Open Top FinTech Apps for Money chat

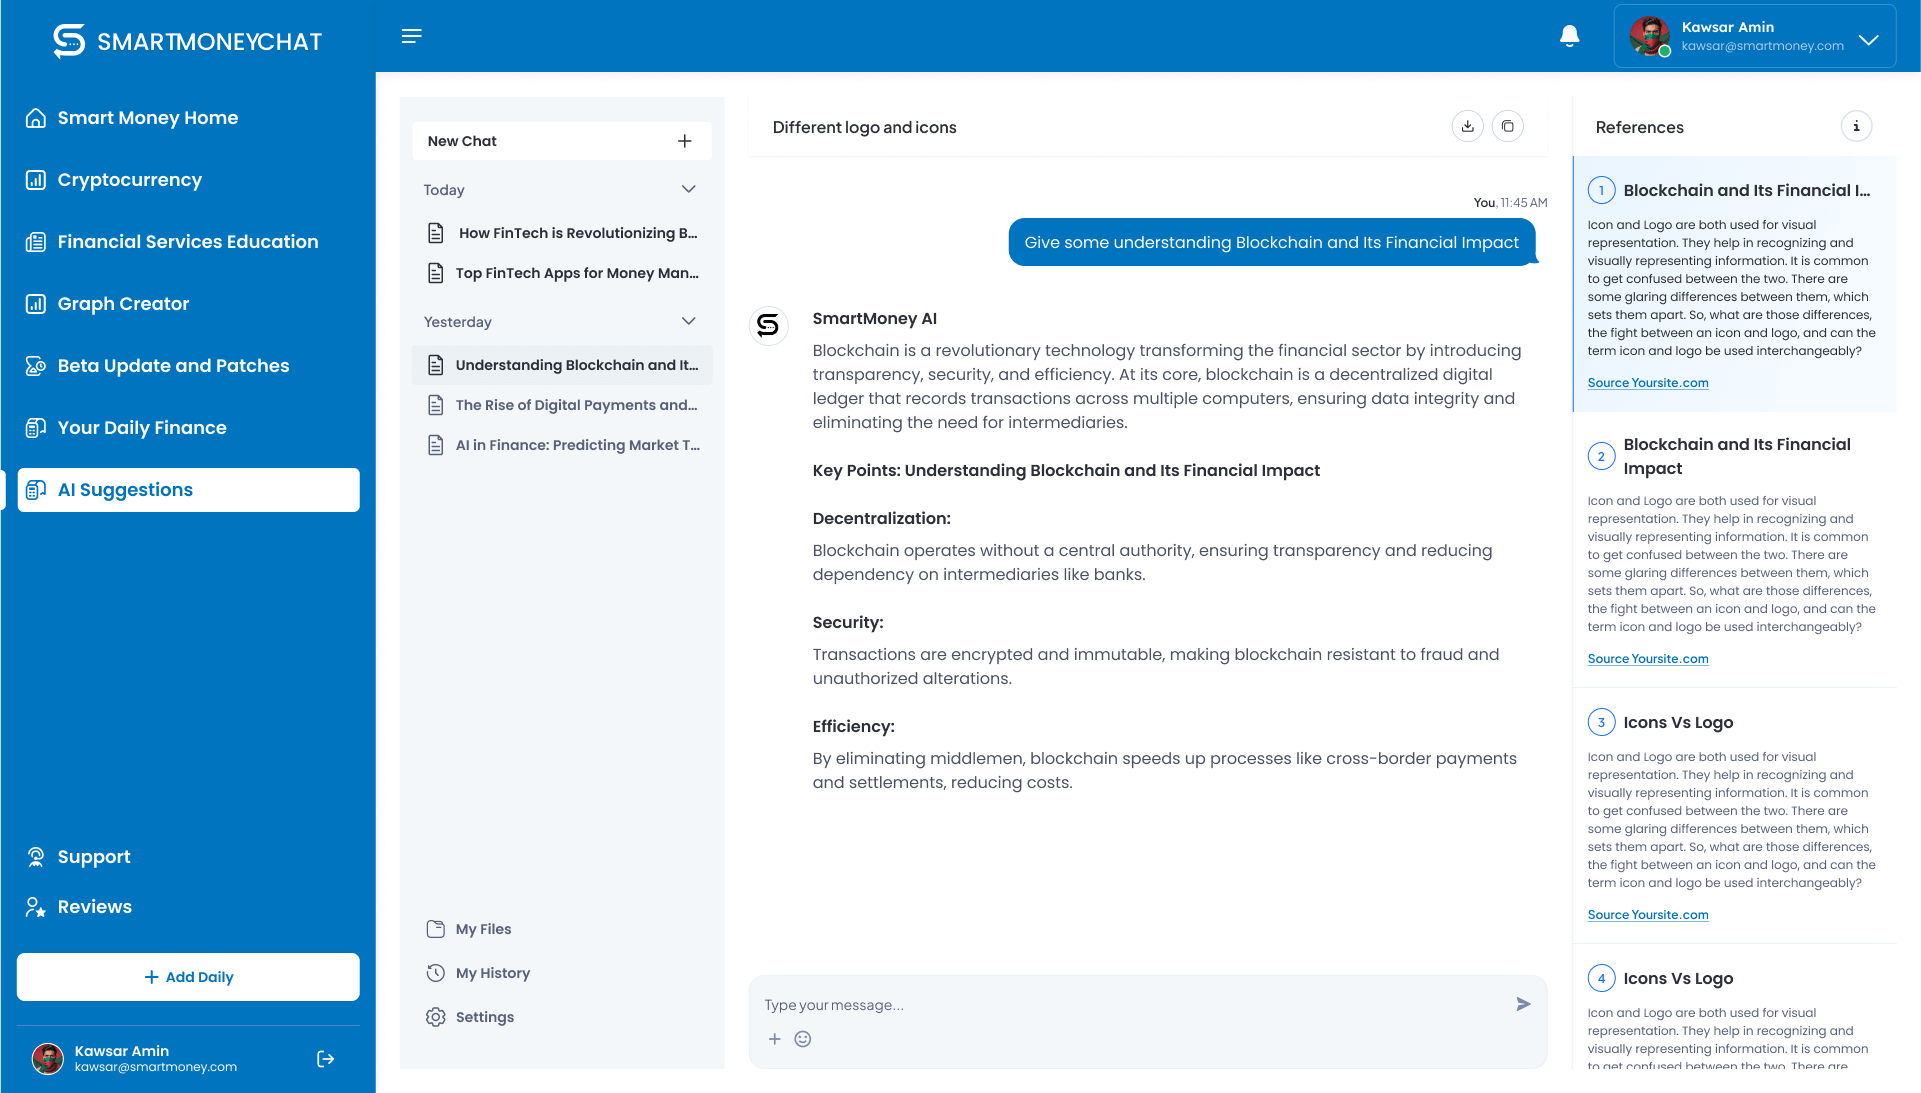[562, 273]
